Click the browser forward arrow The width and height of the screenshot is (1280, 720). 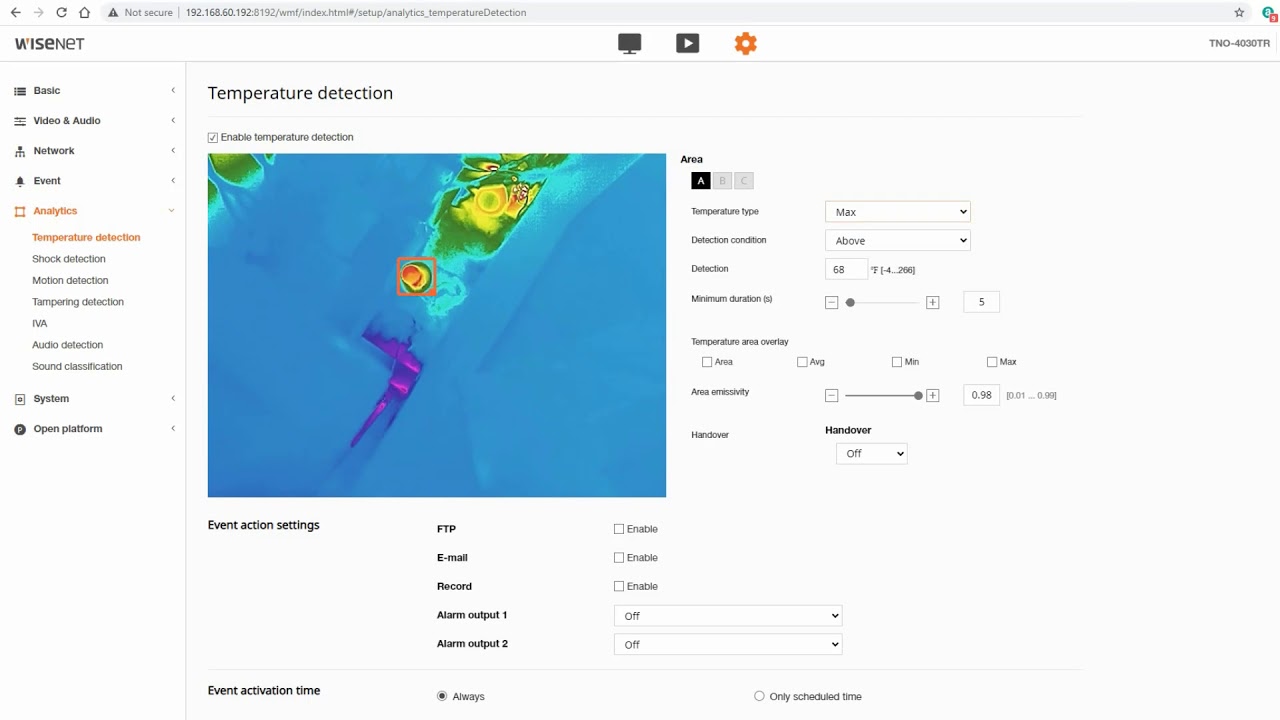point(38,13)
